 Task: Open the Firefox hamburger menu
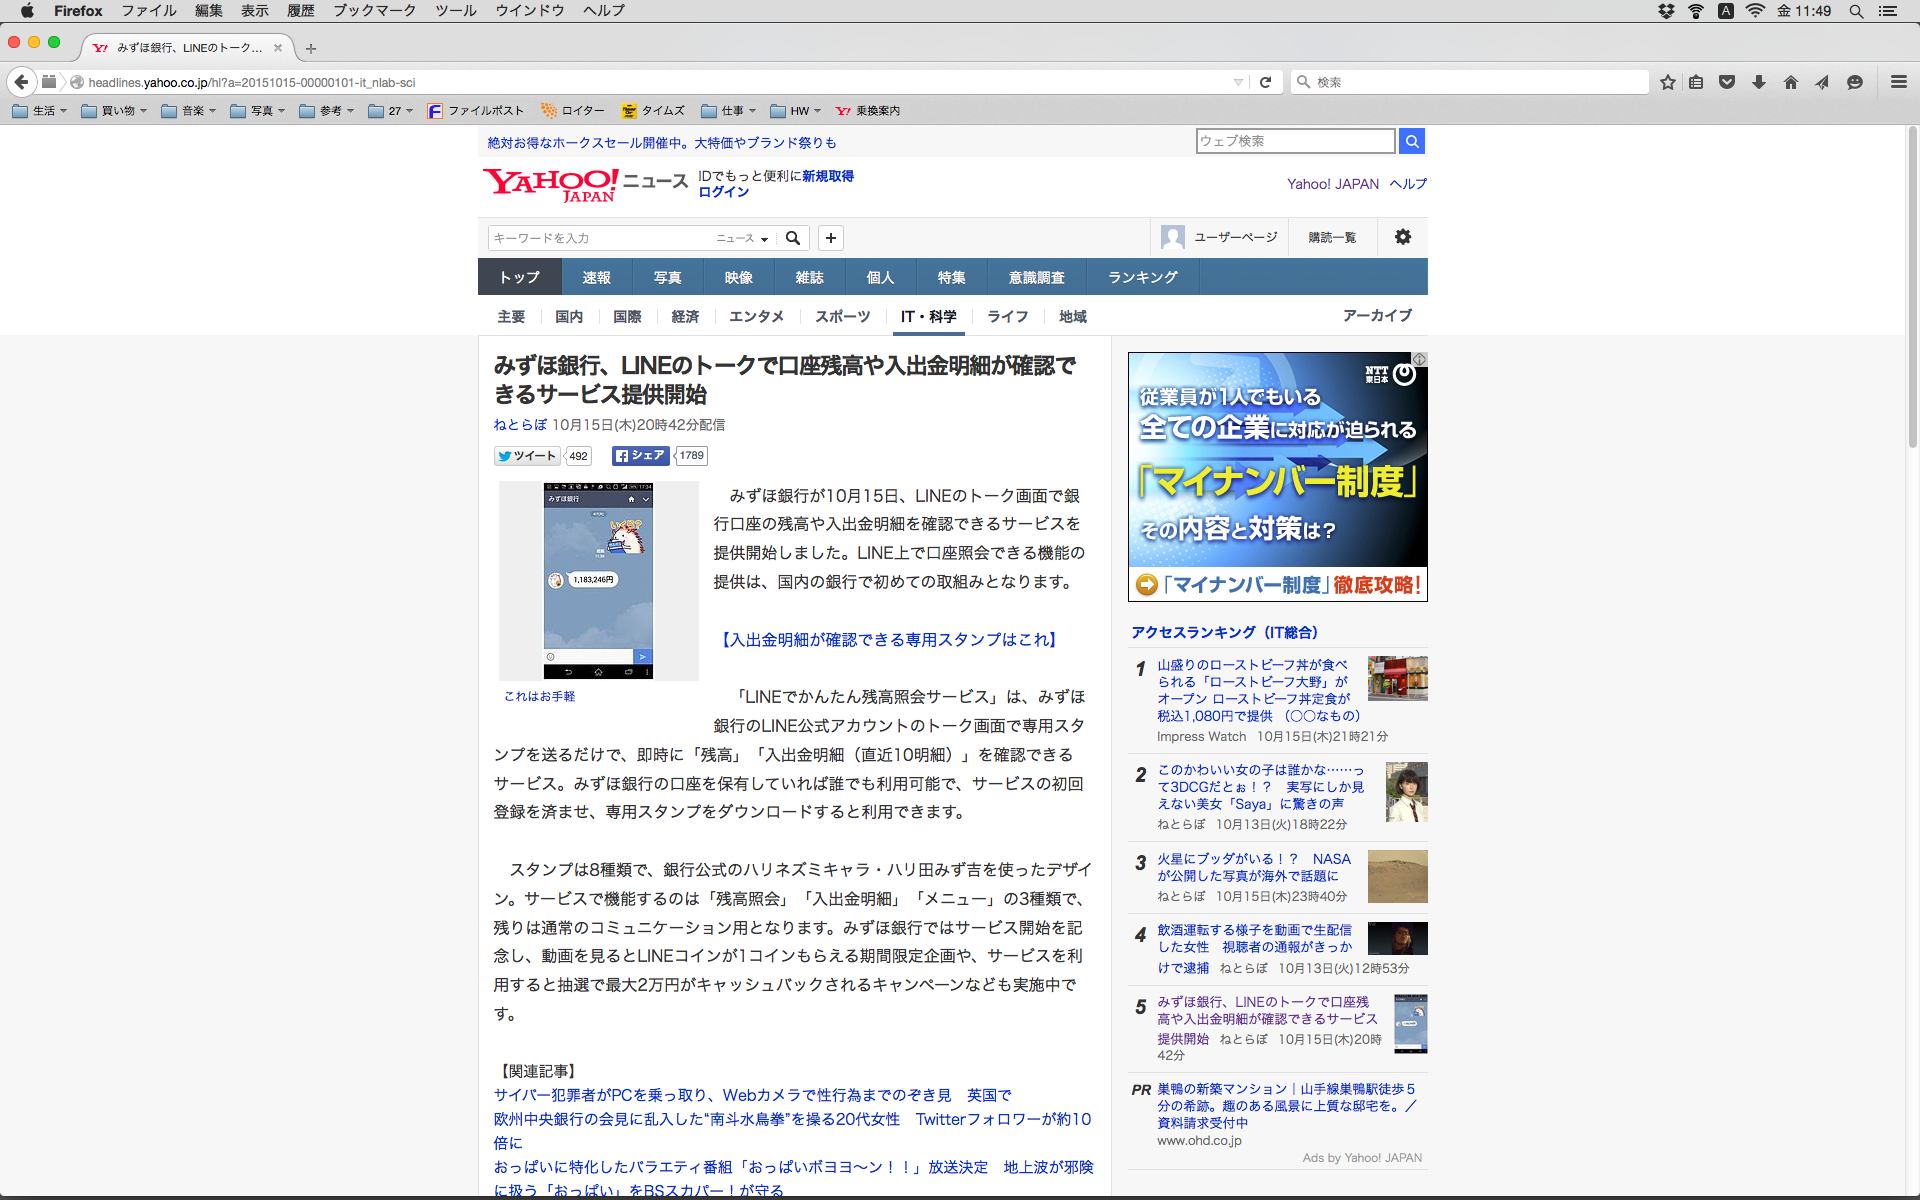click(1898, 82)
